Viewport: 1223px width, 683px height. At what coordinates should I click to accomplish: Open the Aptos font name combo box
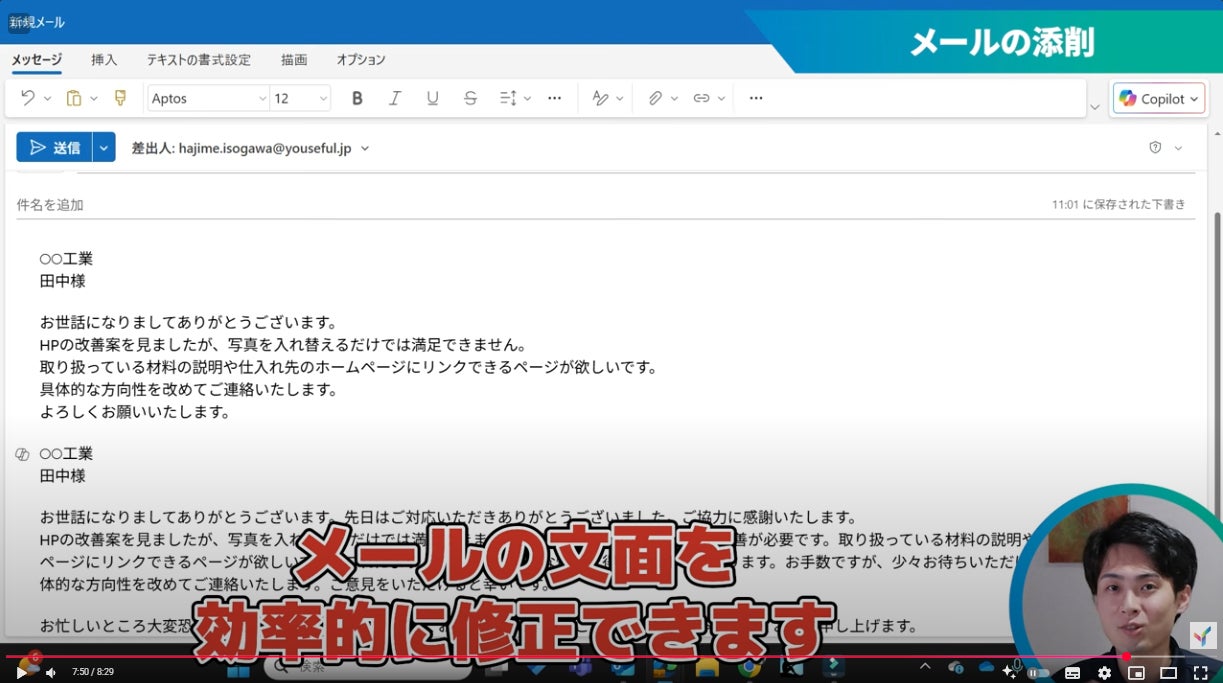209,98
